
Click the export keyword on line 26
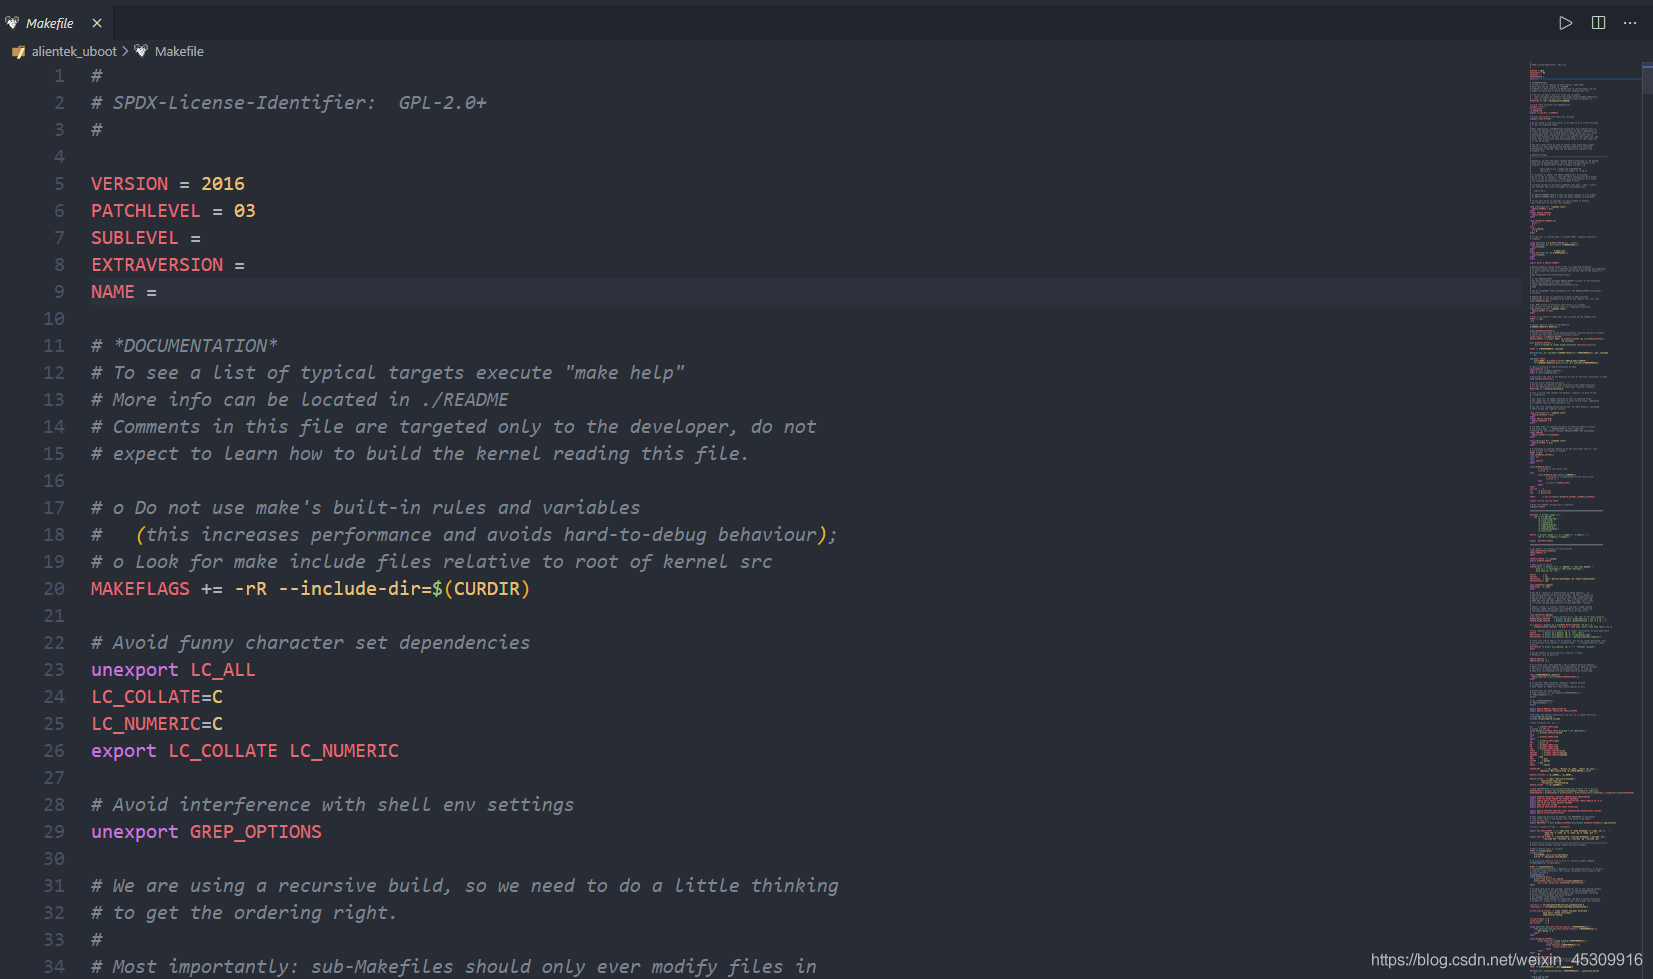point(124,751)
